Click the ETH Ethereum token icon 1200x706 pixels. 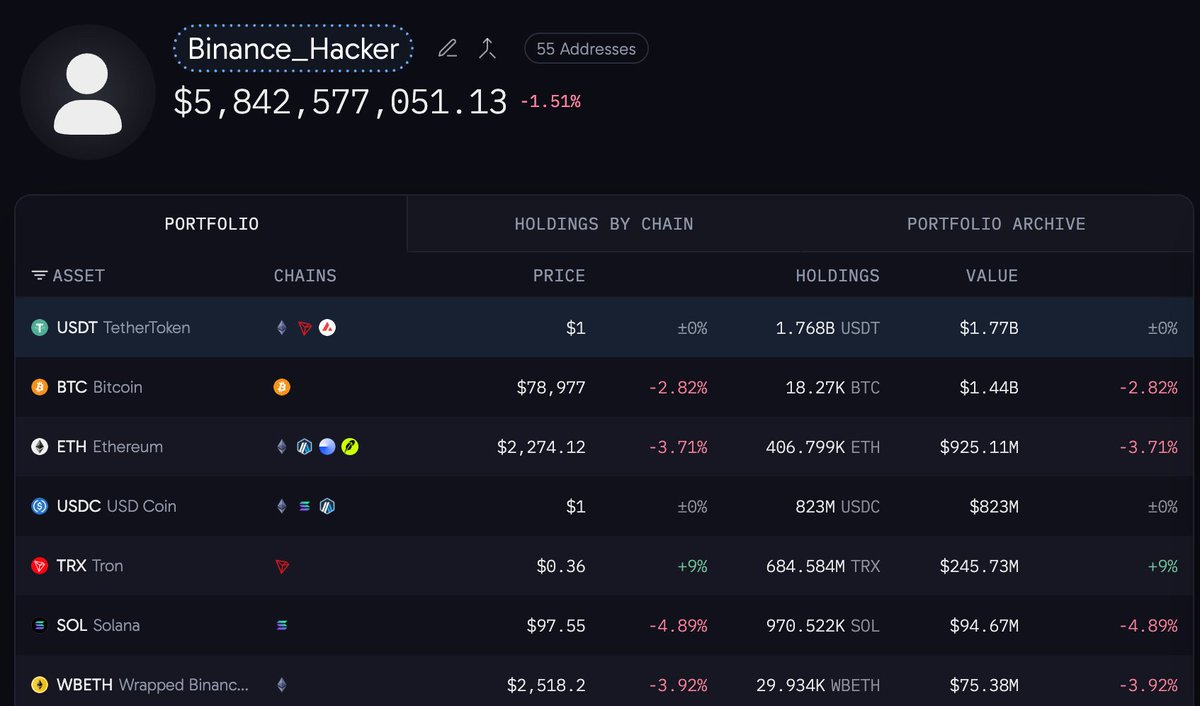[40, 446]
